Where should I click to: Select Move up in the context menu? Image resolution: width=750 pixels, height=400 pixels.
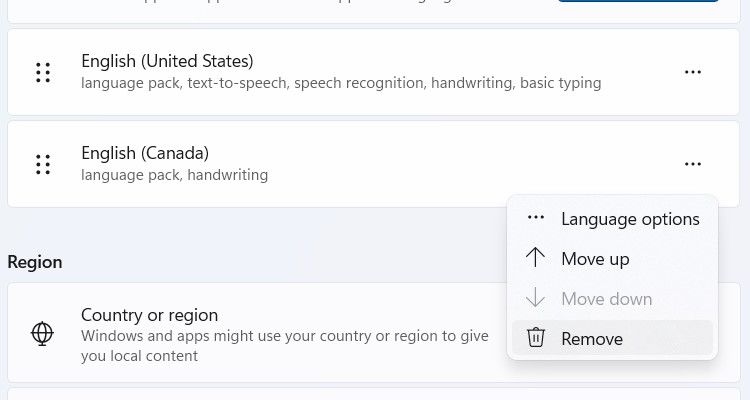[595, 259]
